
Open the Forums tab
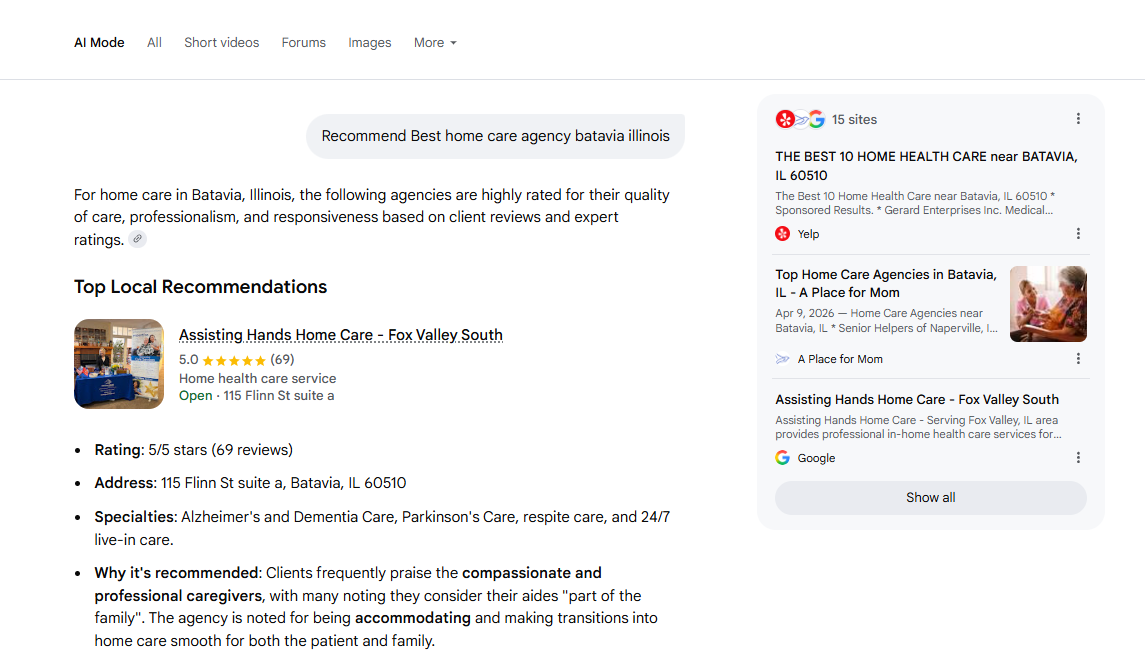click(x=304, y=43)
